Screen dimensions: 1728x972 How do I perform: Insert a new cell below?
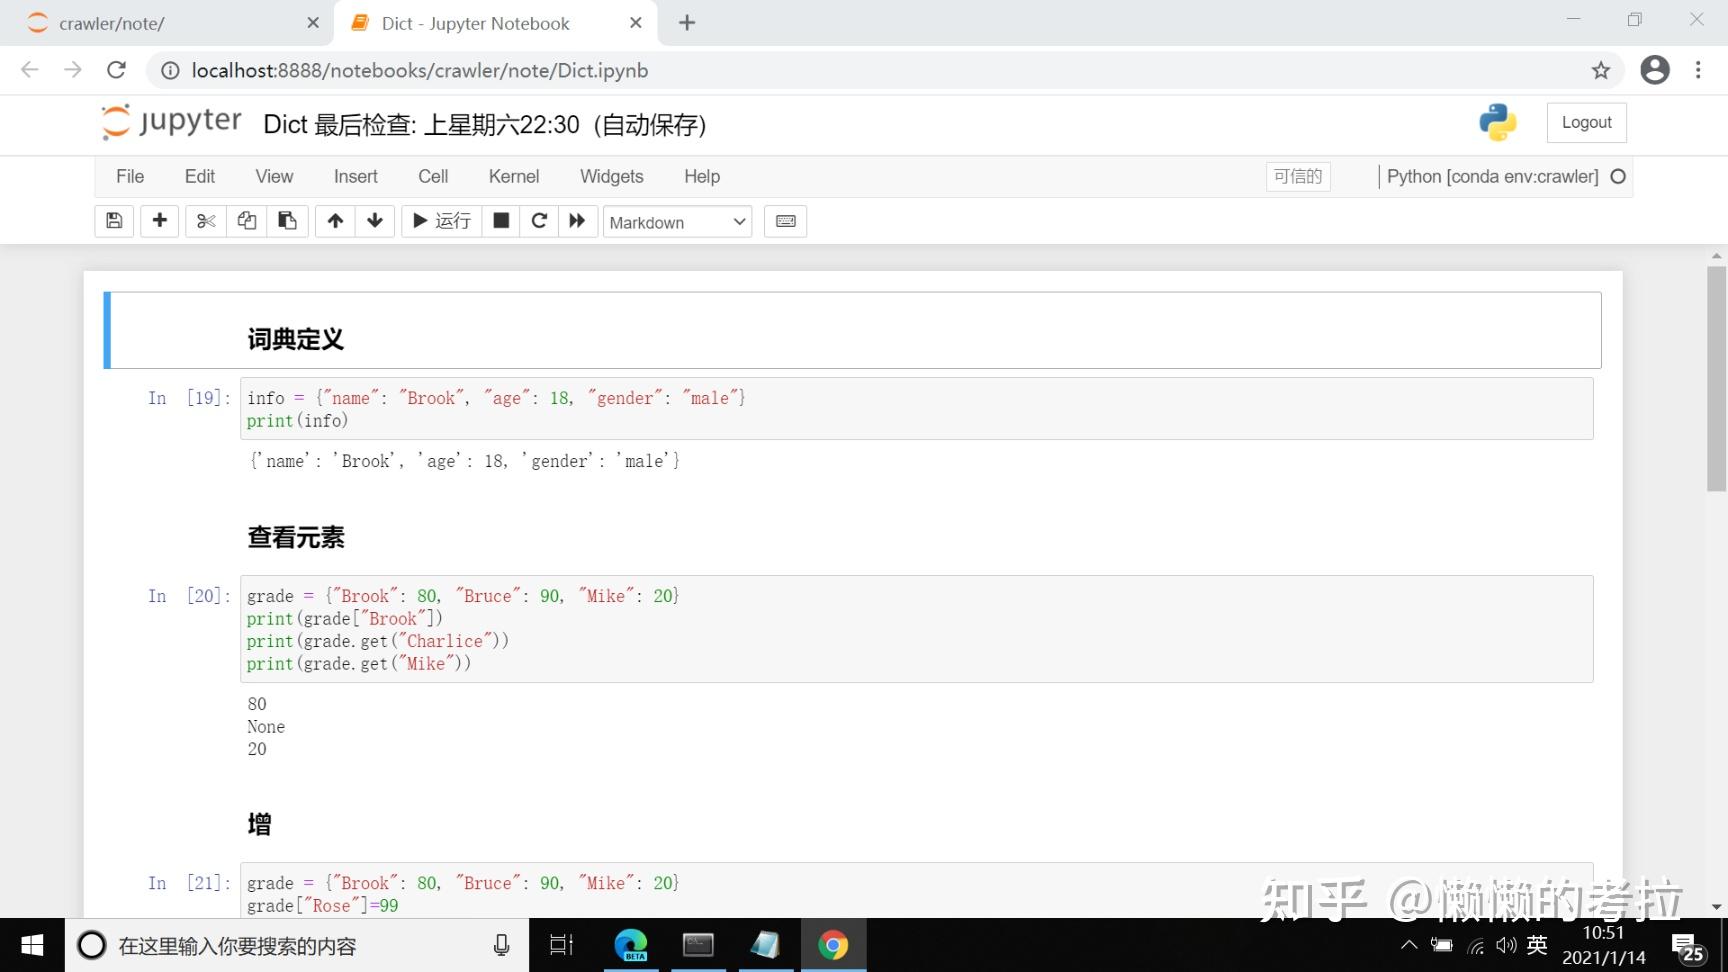[x=159, y=221]
